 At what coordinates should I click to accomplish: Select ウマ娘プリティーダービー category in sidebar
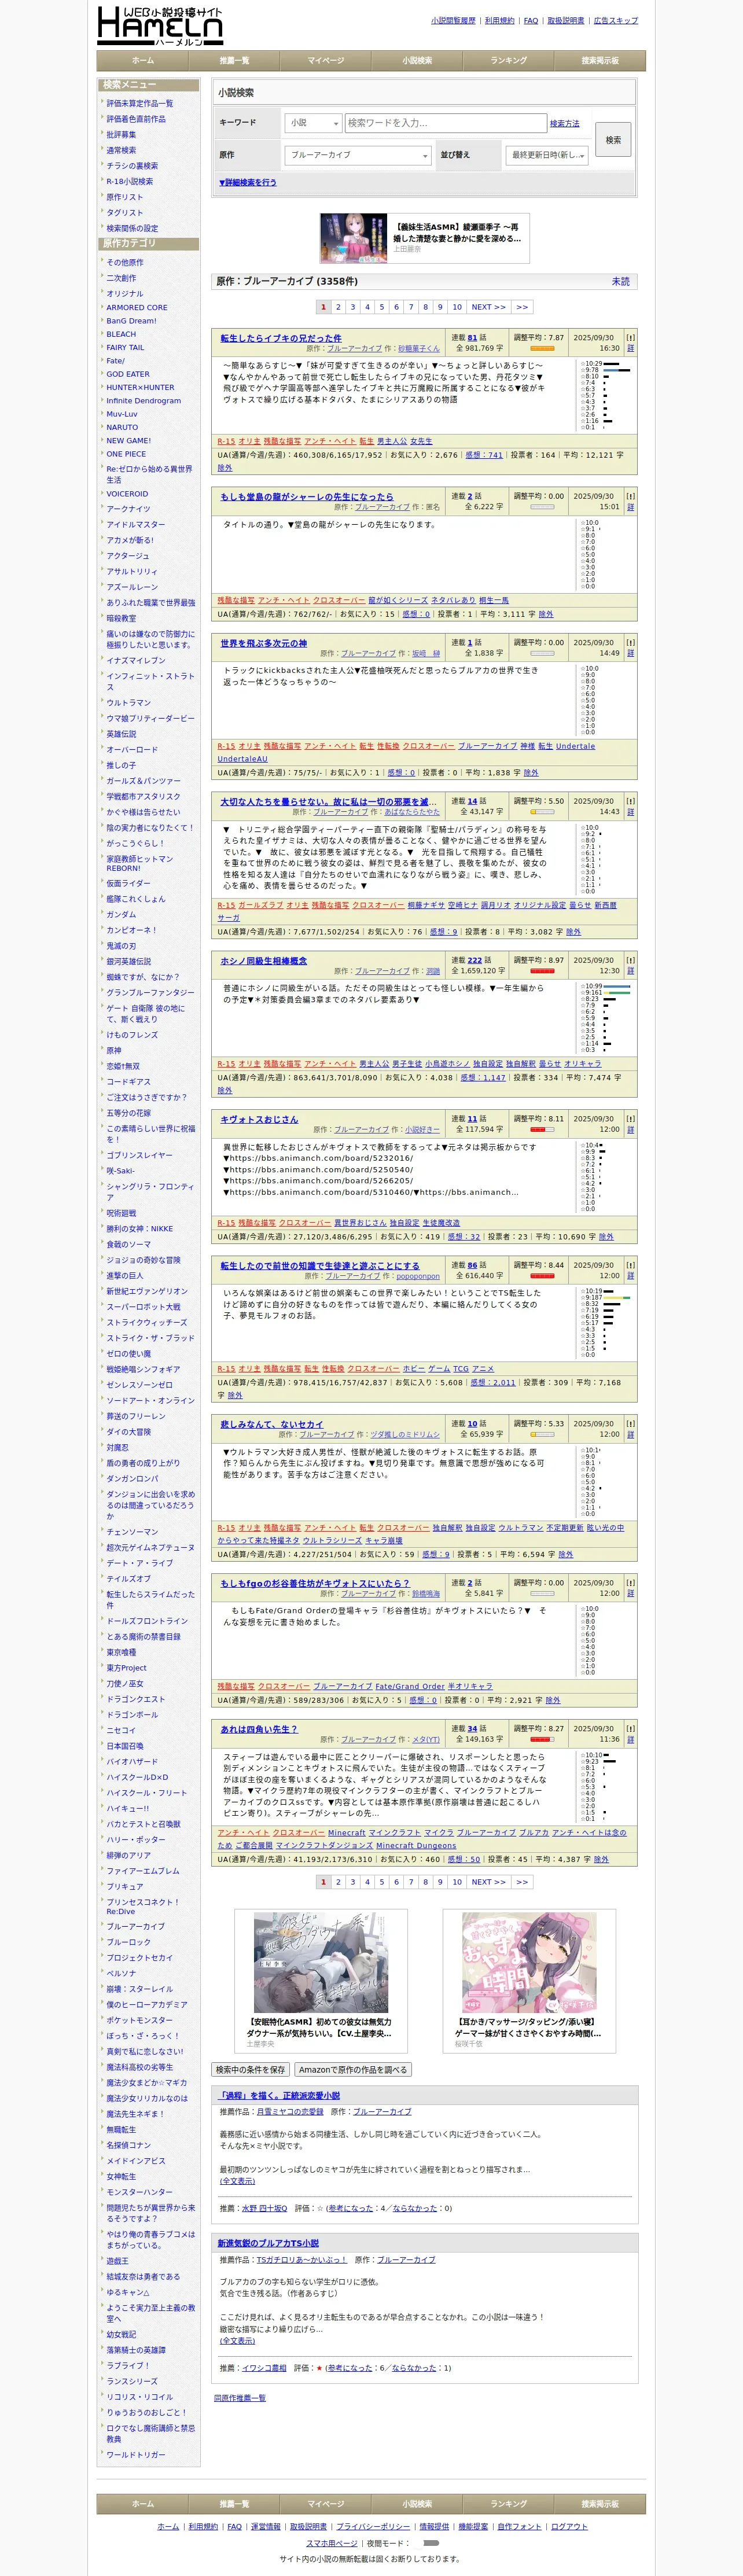point(151,719)
